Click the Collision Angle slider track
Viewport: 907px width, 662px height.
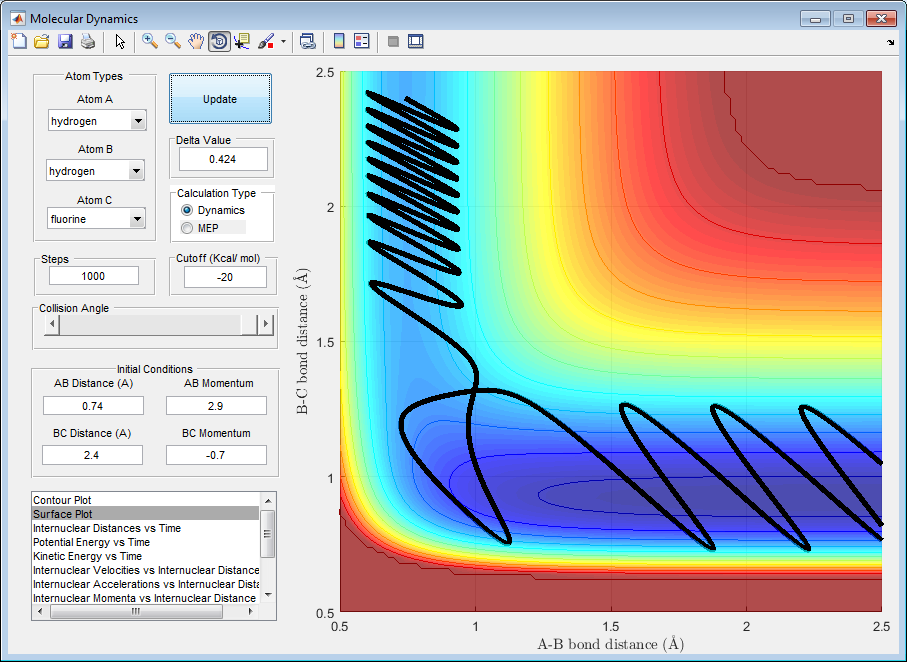click(150, 325)
